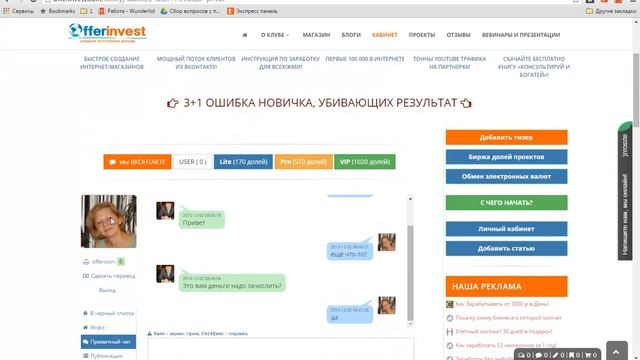The height and width of the screenshot is (360, 640).
Task: Click the avatar next to да message
Action: click(387, 305)
